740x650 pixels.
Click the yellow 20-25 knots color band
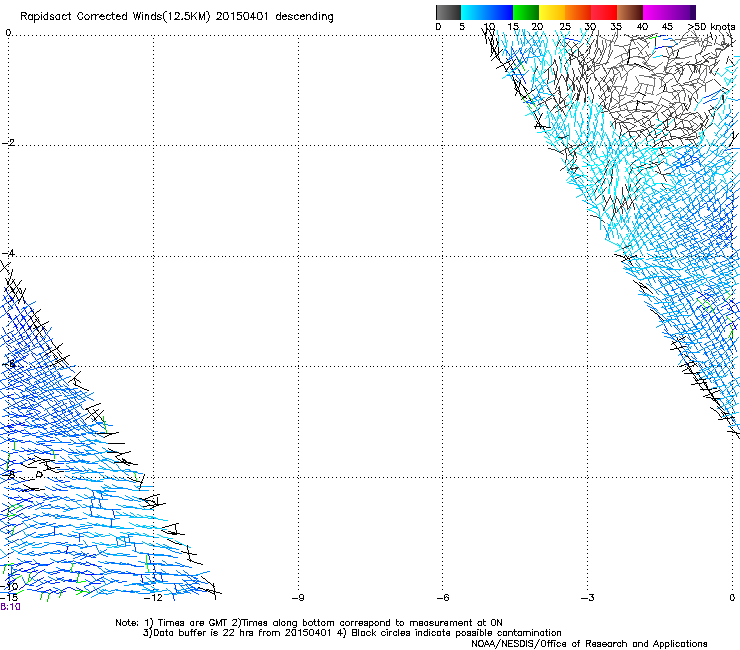[x=552, y=12]
